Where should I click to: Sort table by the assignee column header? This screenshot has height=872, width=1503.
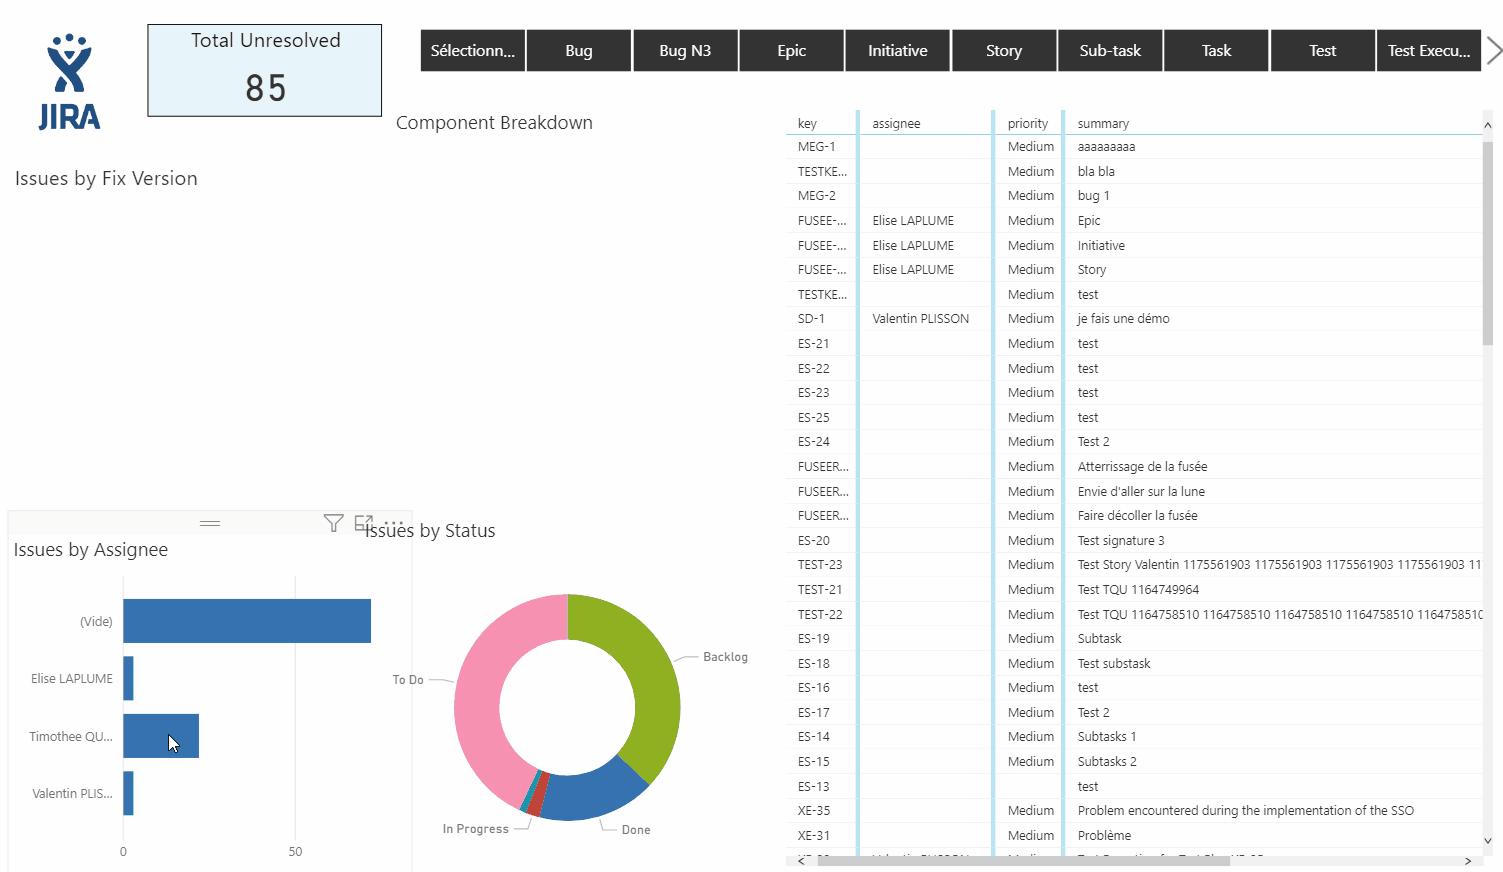point(896,123)
